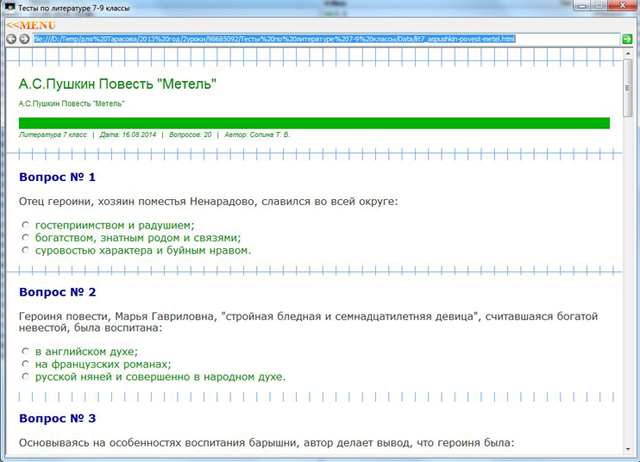
Task: Choose "суровостью характера и буйным нравом" option
Action: [25, 251]
